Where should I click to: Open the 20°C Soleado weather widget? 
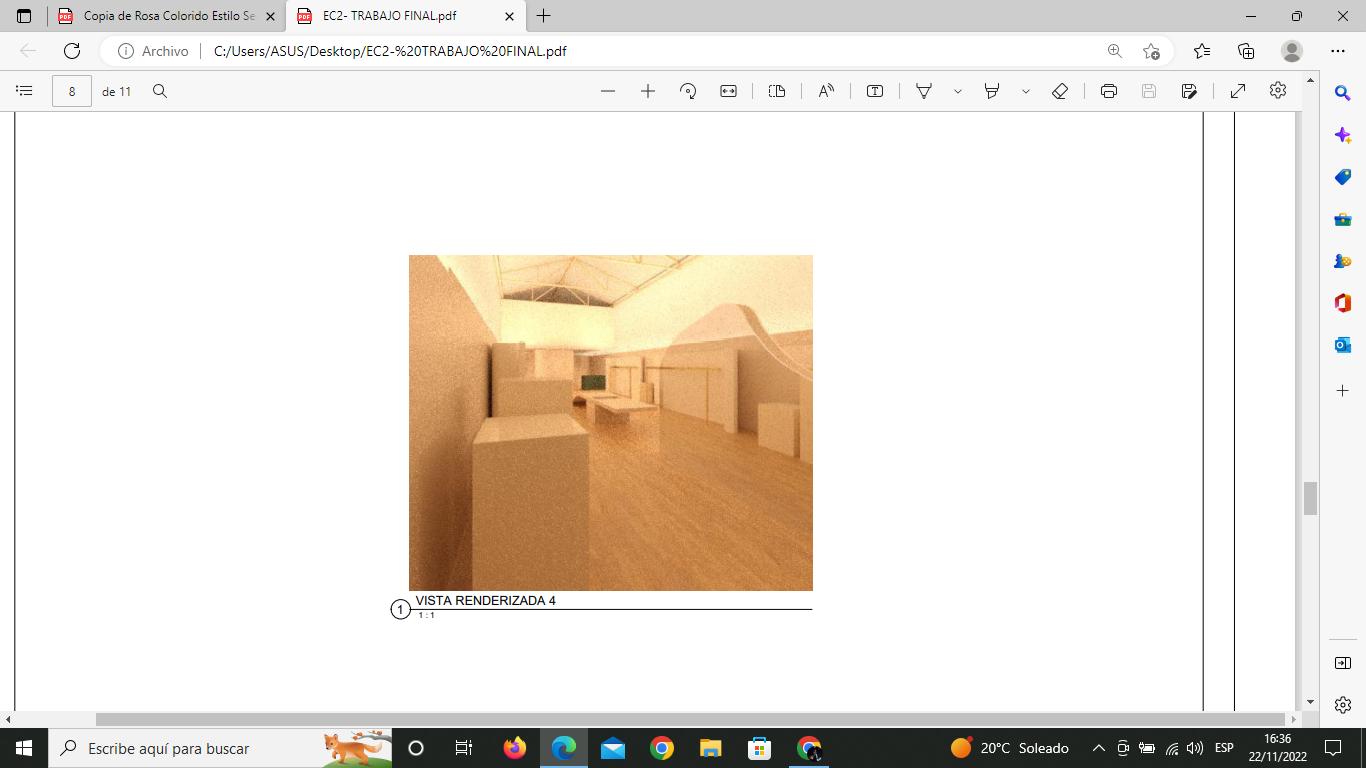1010,748
